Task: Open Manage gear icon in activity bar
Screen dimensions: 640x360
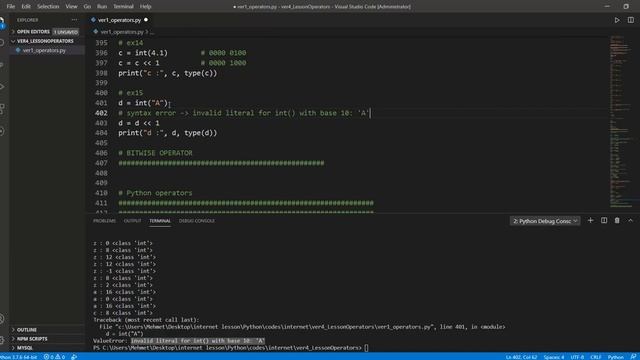Action: (x=2, y=340)
